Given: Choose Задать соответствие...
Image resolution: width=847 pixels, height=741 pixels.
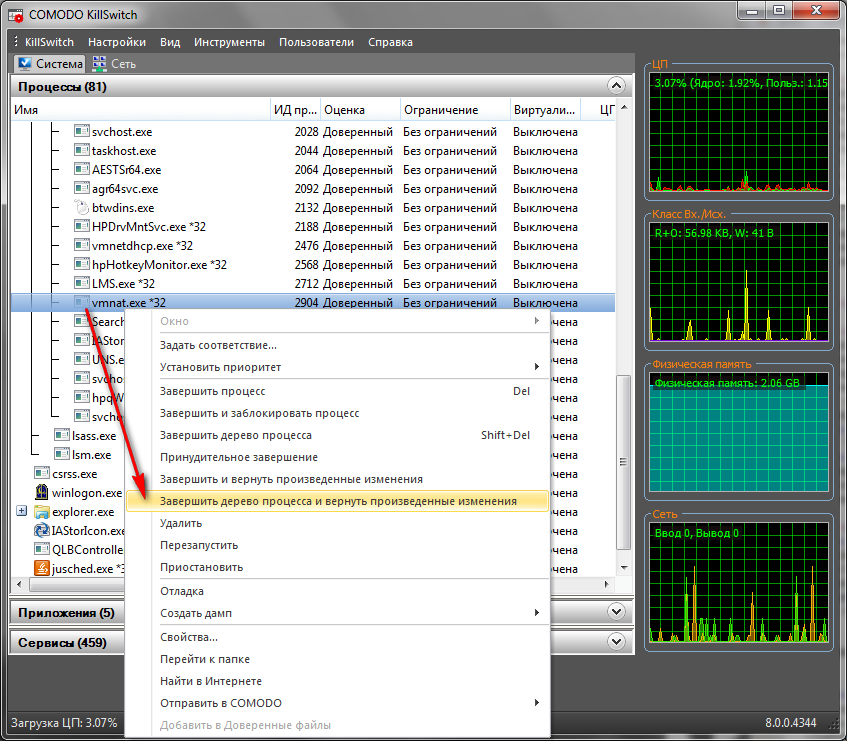Looking at the screenshot, I should coord(338,345).
